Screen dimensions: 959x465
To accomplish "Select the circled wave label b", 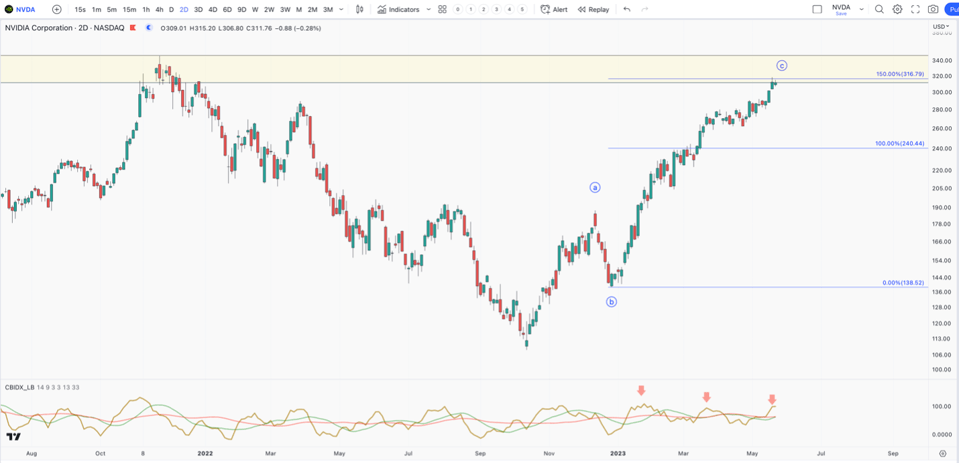I will [x=612, y=301].
